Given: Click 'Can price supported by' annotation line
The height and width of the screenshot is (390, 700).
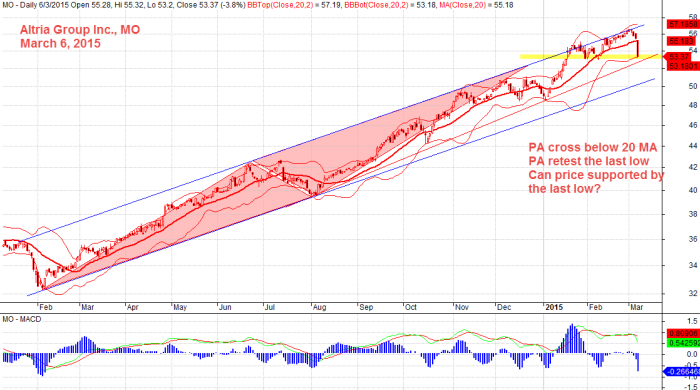Looking at the screenshot, I should coord(596,175).
